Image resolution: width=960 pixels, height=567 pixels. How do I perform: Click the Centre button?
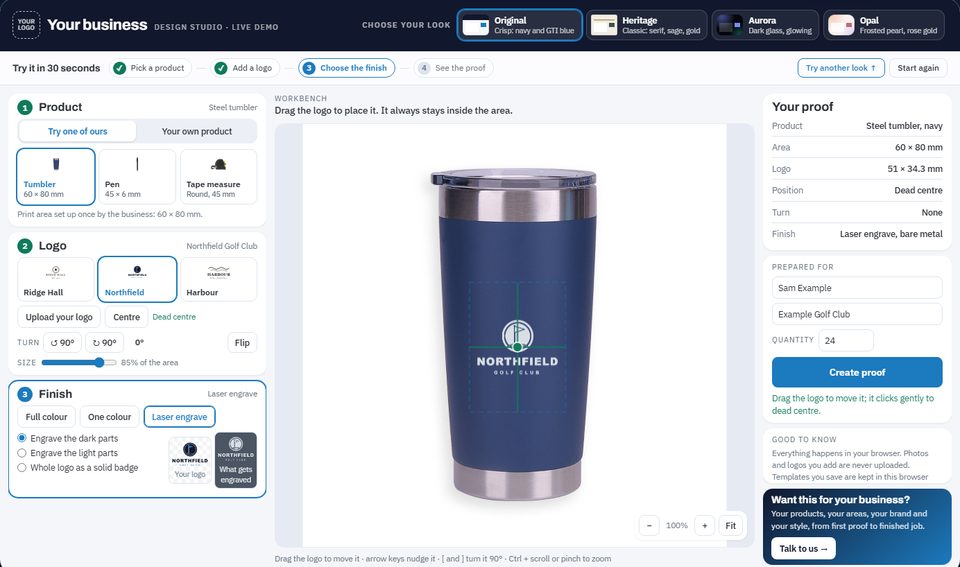[x=126, y=317]
